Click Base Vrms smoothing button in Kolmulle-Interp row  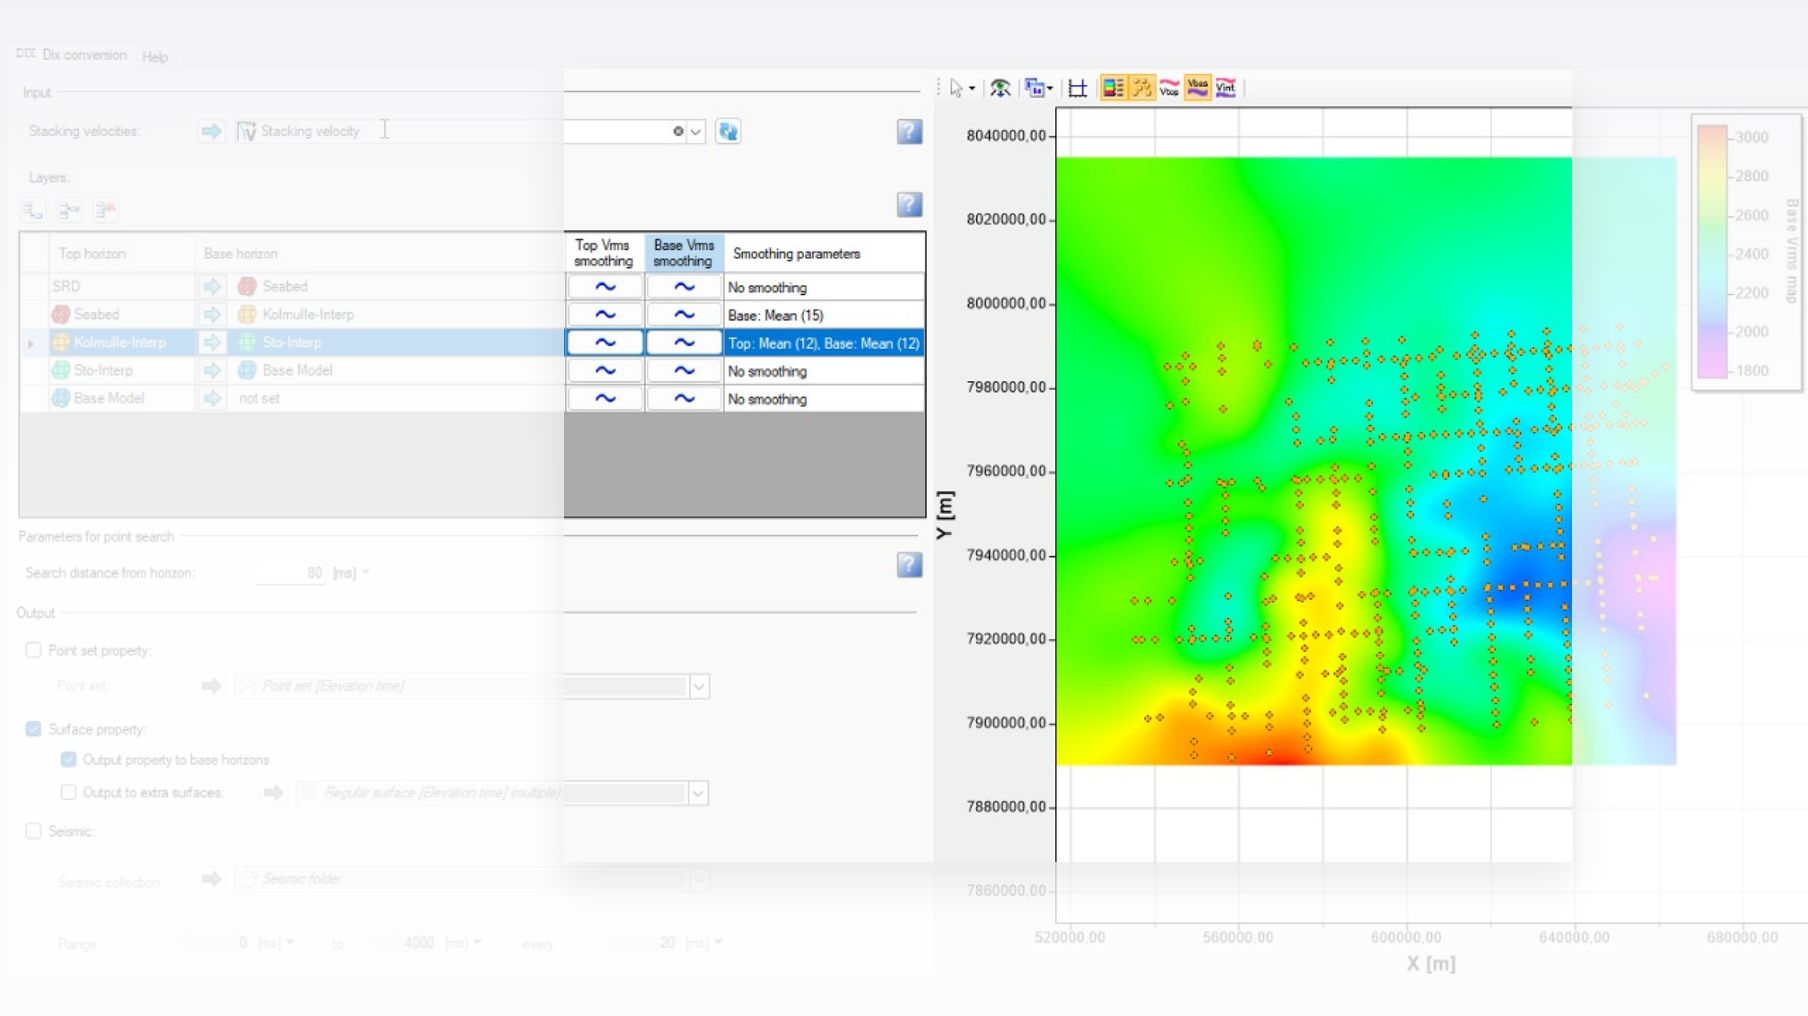coord(684,343)
